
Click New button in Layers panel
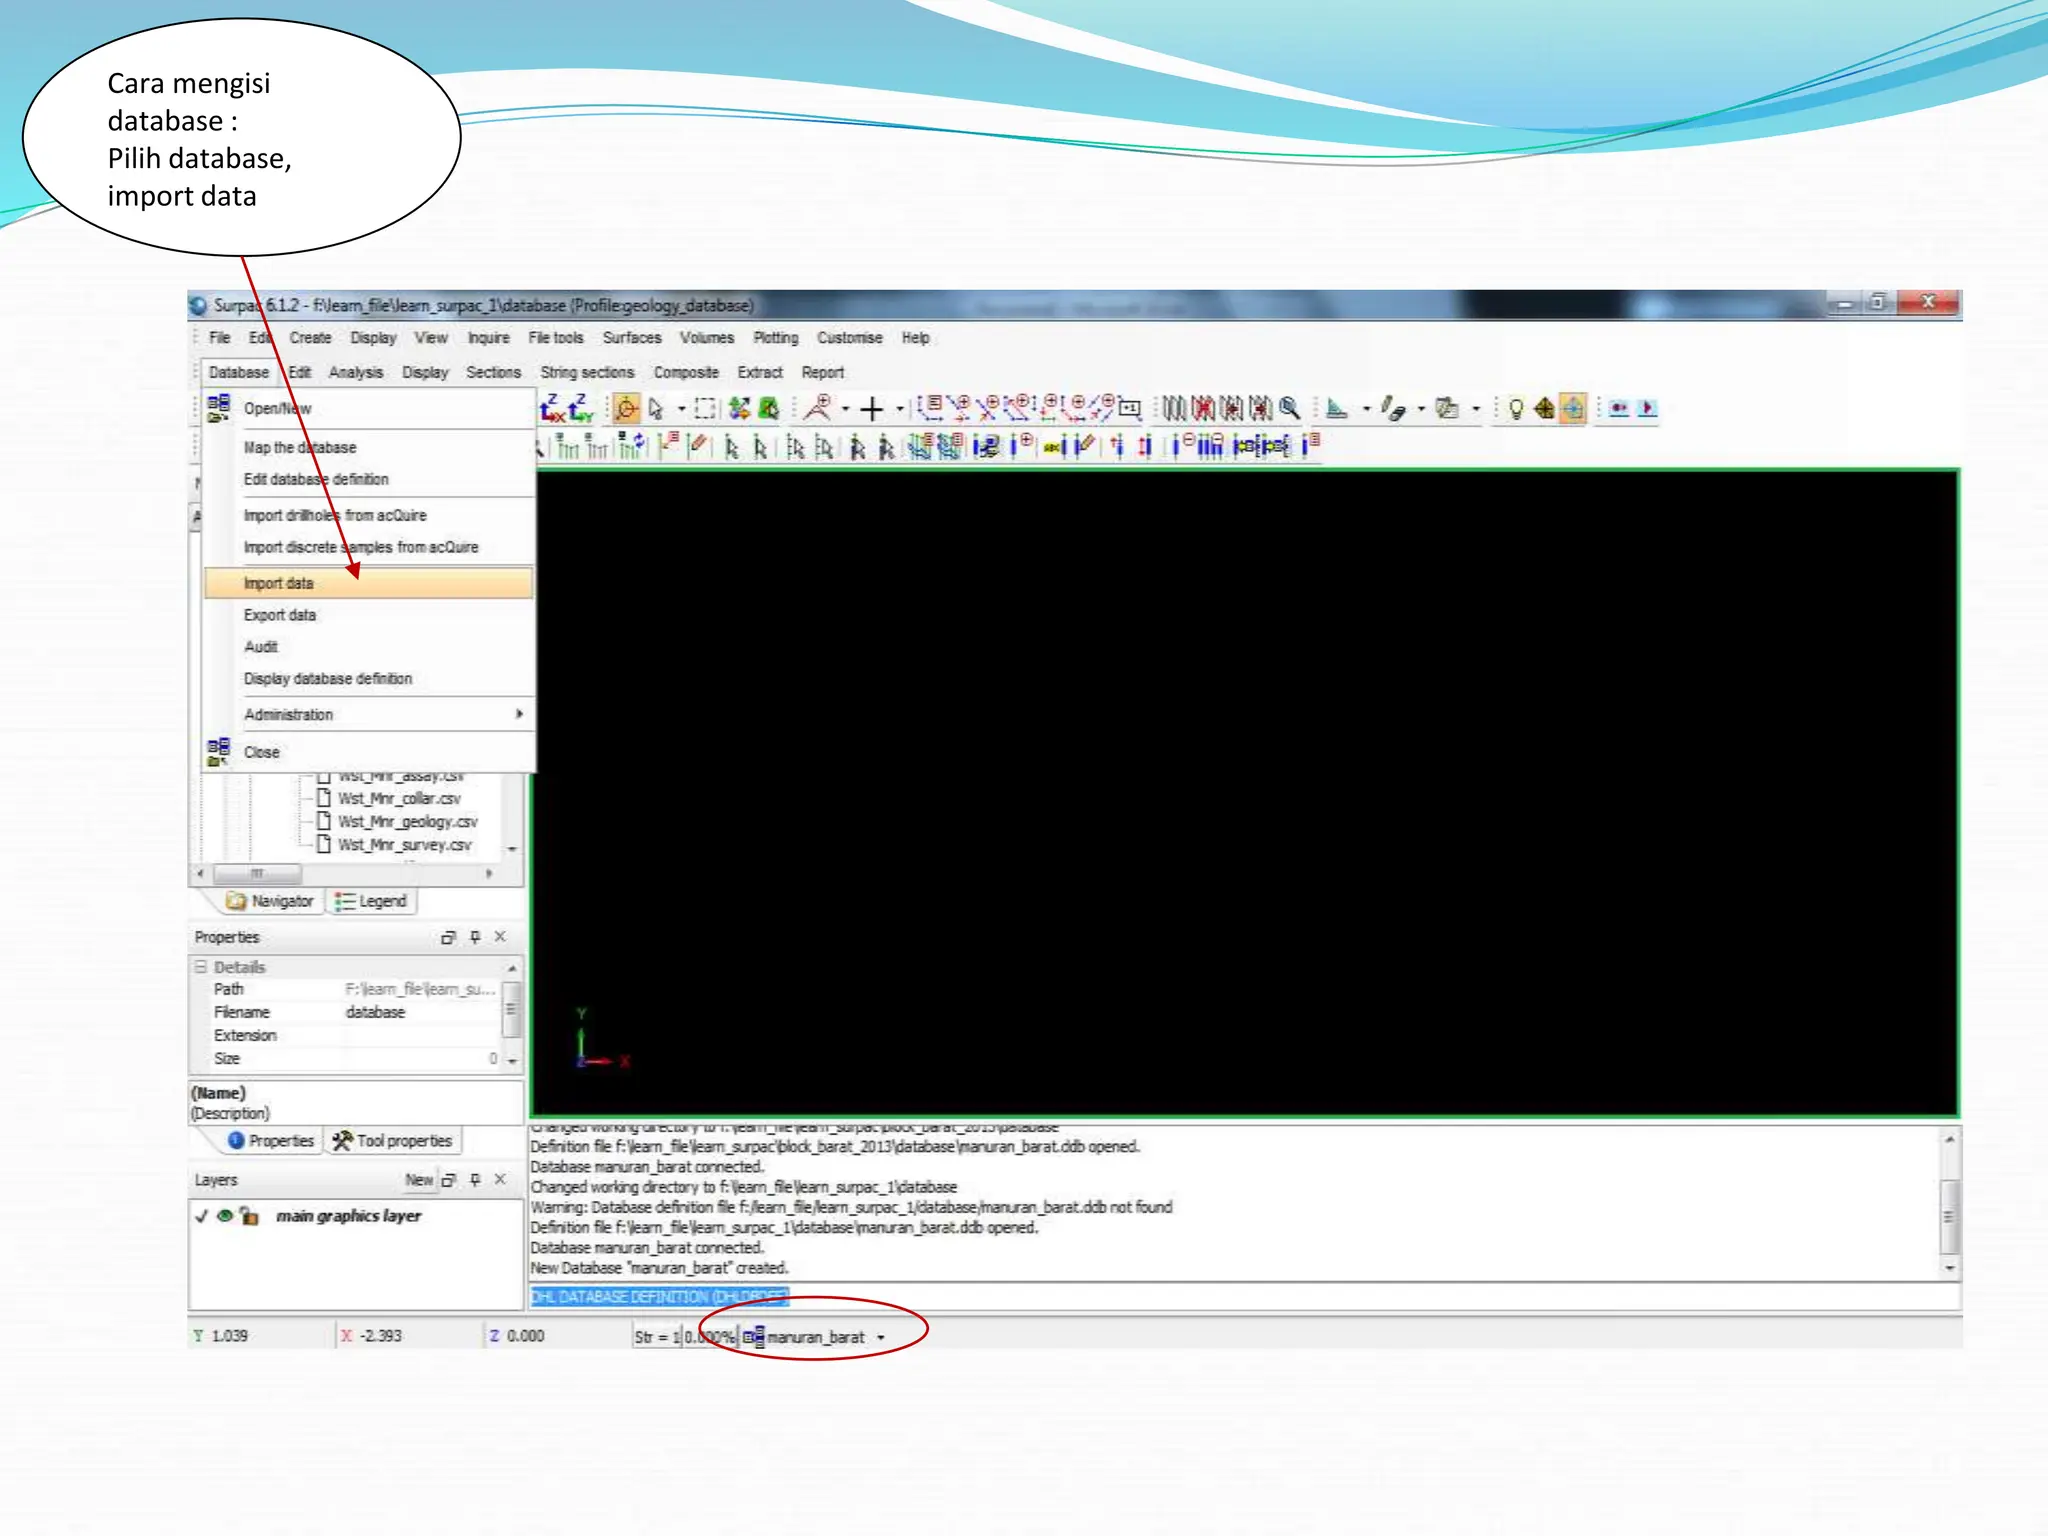tap(419, 1180)
